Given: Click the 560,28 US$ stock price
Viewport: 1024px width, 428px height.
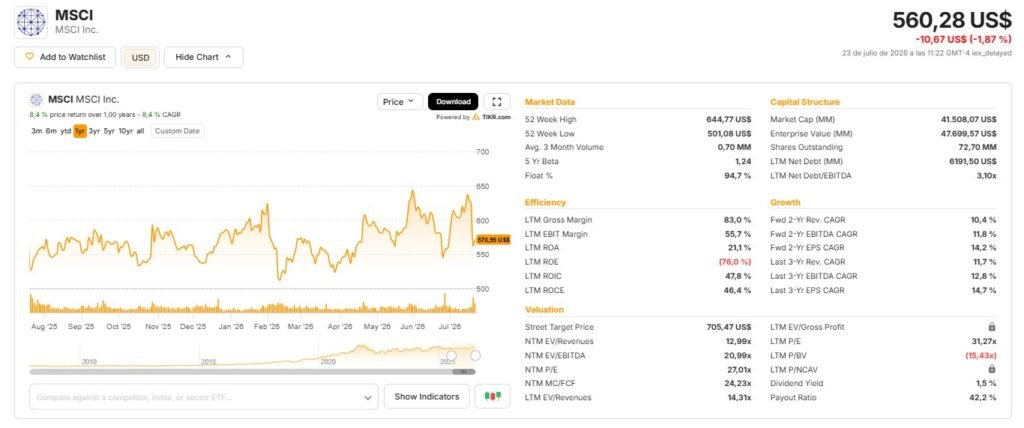Looking at the screenshot, I should pos(952,20).
